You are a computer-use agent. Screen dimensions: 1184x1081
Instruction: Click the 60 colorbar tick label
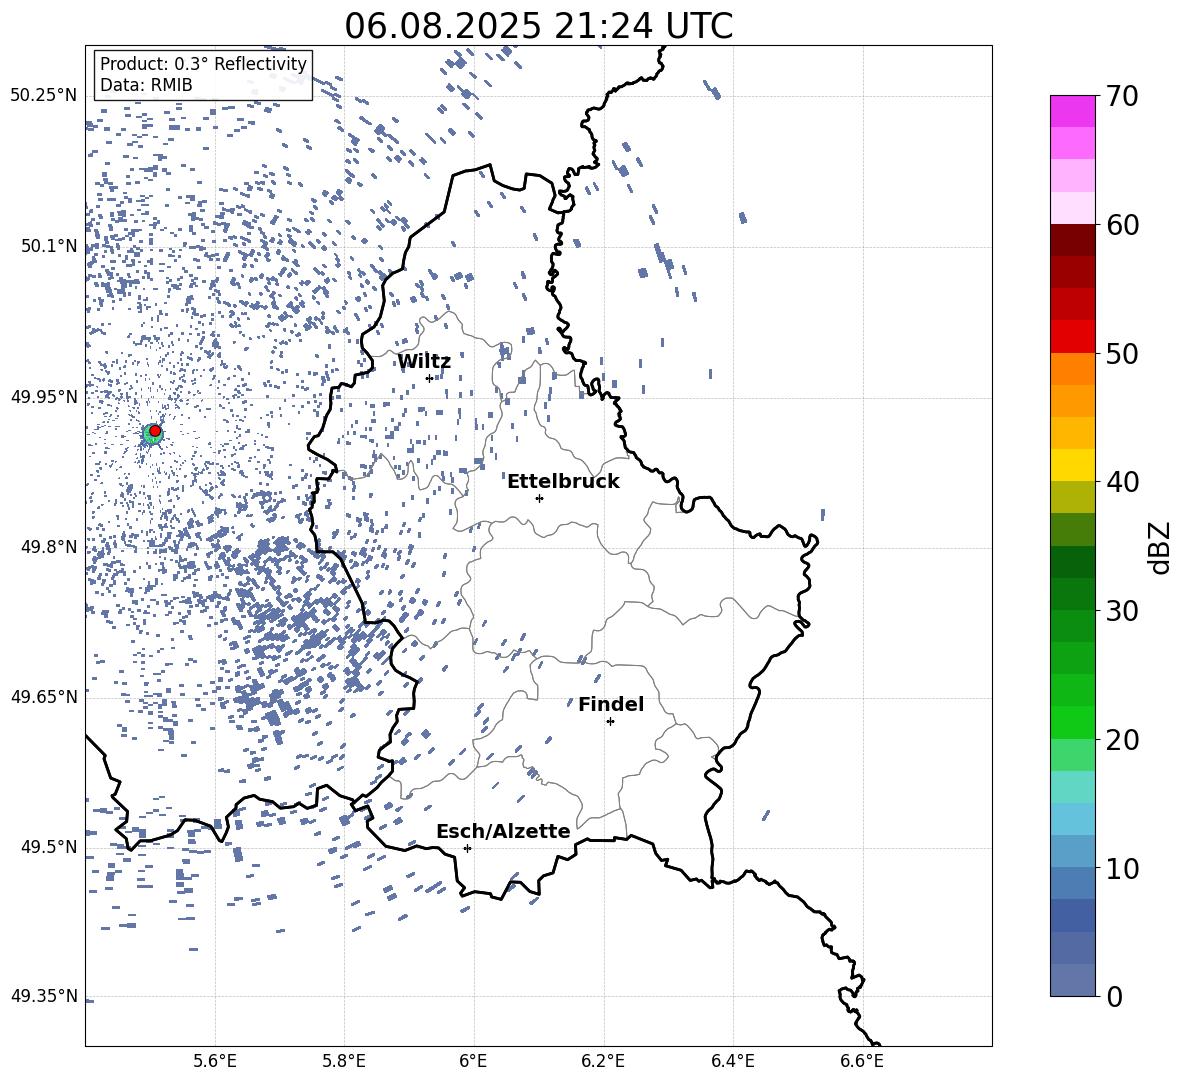point(1122,225)
